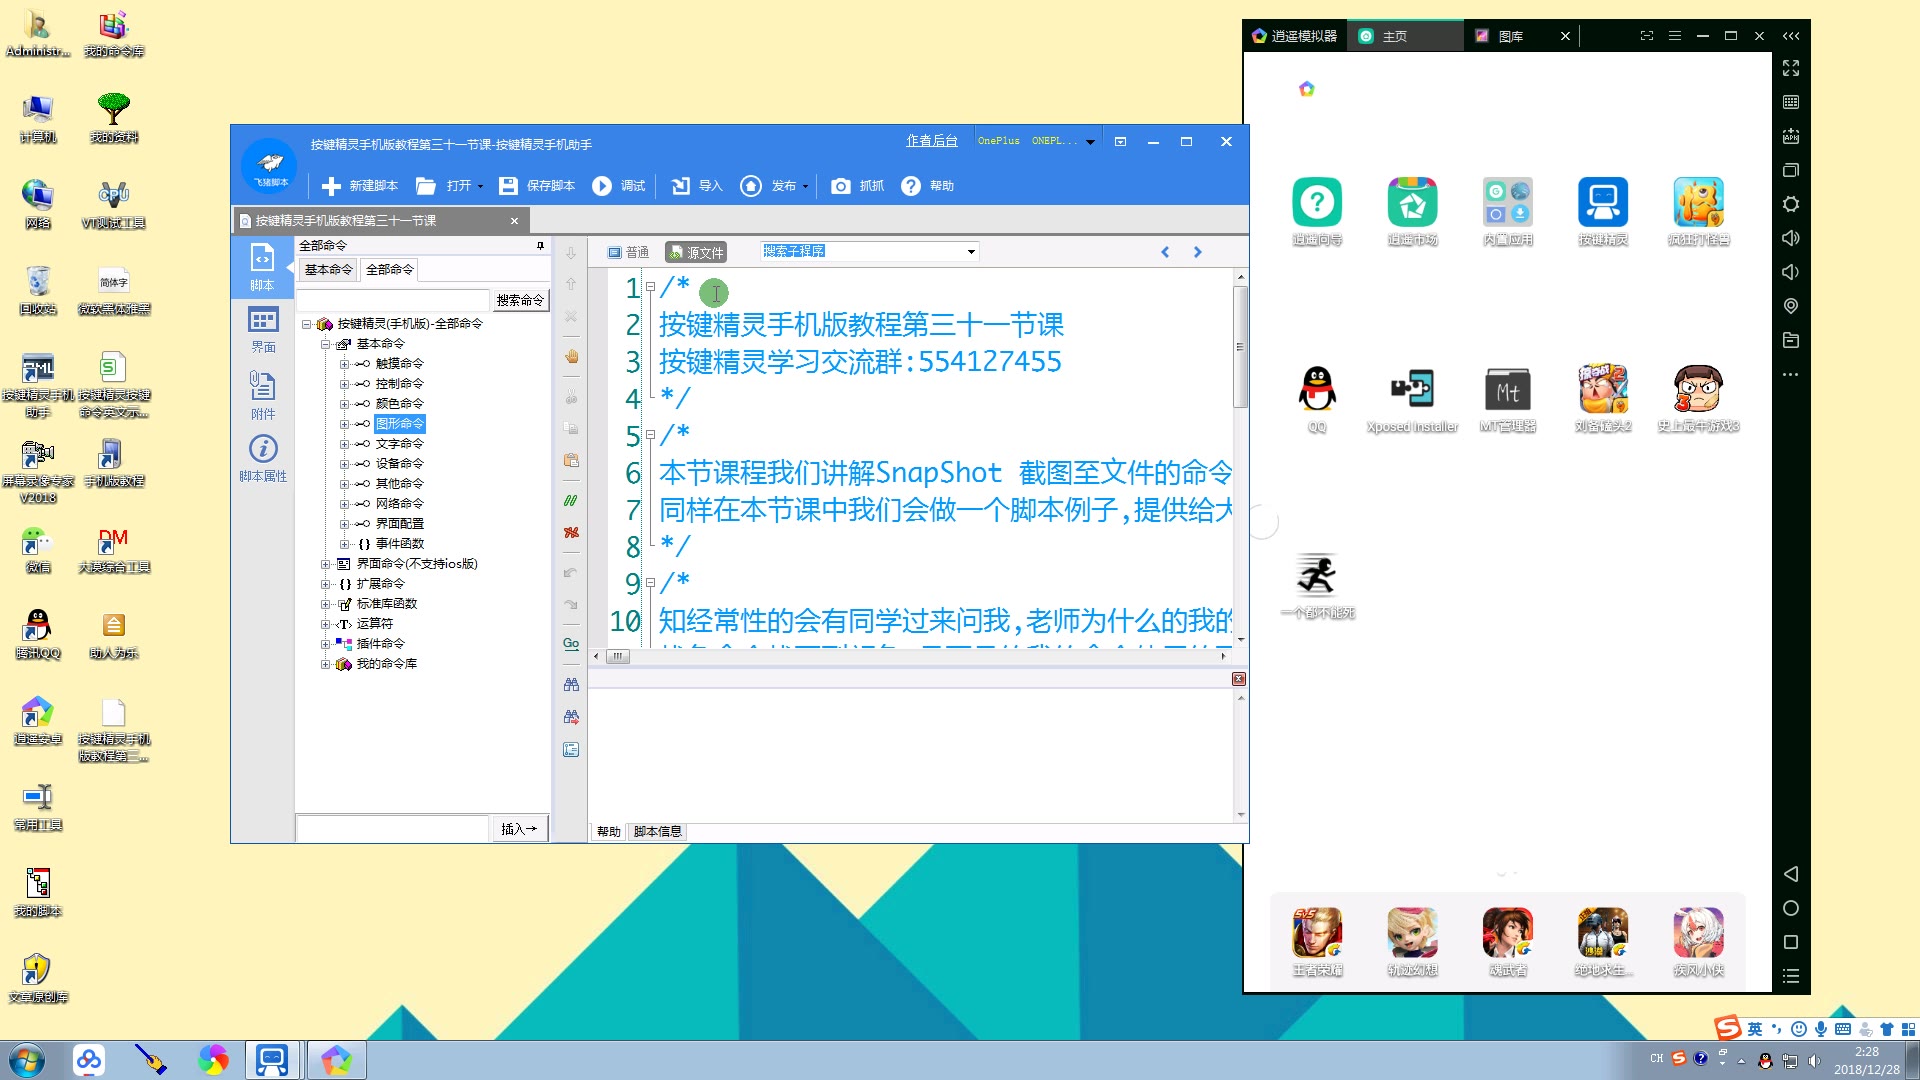This screenshot has width=1920, height=1080.
Task: Expand the 图形命令 tree node
Action: point(344,424)
